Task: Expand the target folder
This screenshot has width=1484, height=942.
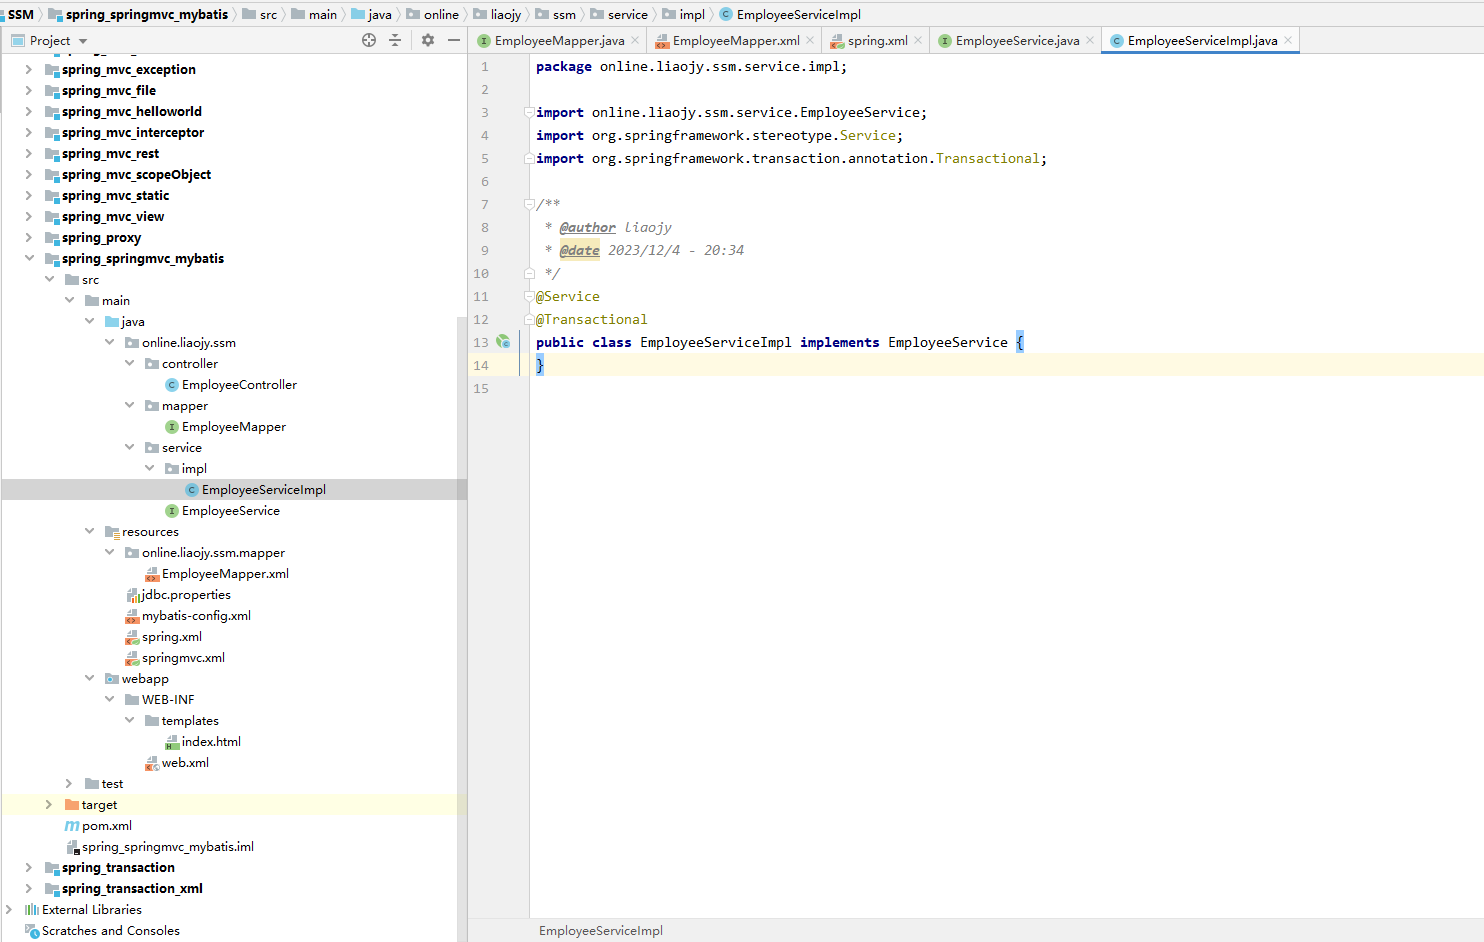Action: (x=49, y=805)
